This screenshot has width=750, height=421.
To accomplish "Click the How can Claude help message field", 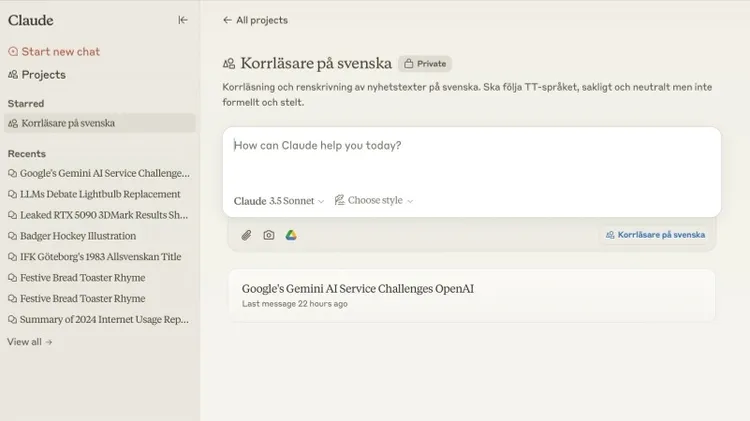I will click(x=472, y=159).
